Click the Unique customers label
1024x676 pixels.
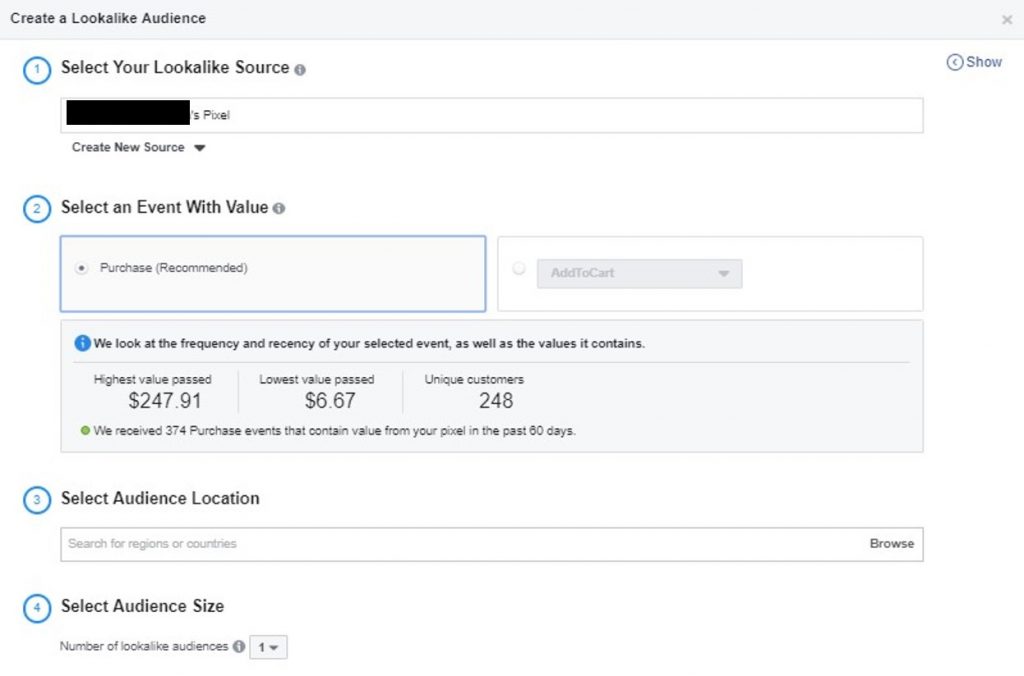click(474, 379)
